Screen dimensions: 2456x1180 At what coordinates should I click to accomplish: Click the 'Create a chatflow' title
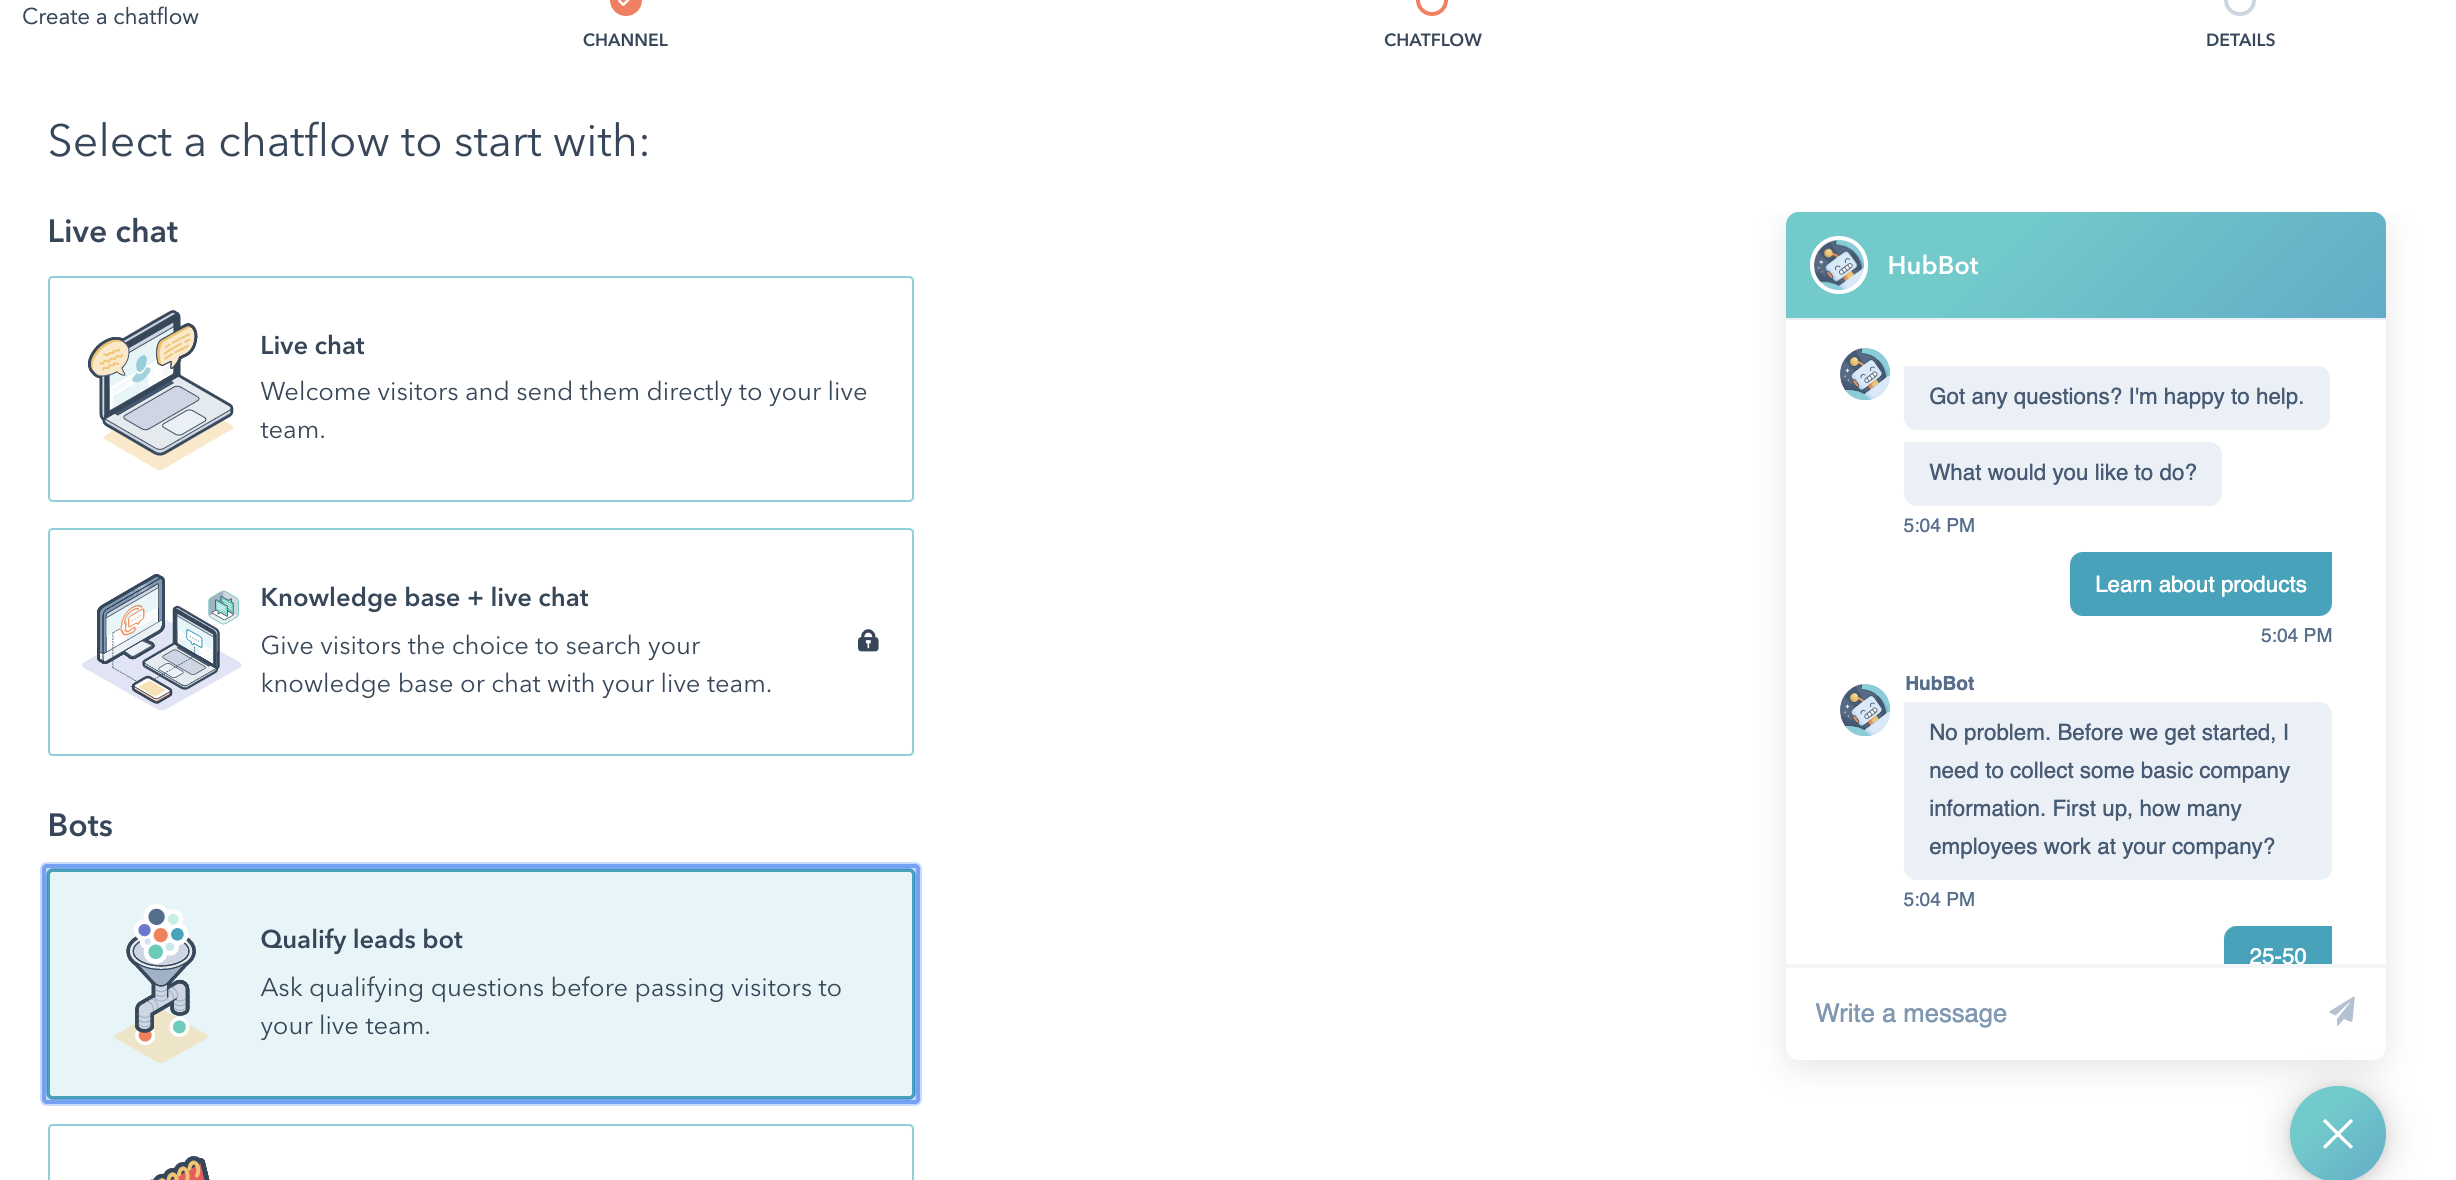pyautogui.click(x=110, y=16)
